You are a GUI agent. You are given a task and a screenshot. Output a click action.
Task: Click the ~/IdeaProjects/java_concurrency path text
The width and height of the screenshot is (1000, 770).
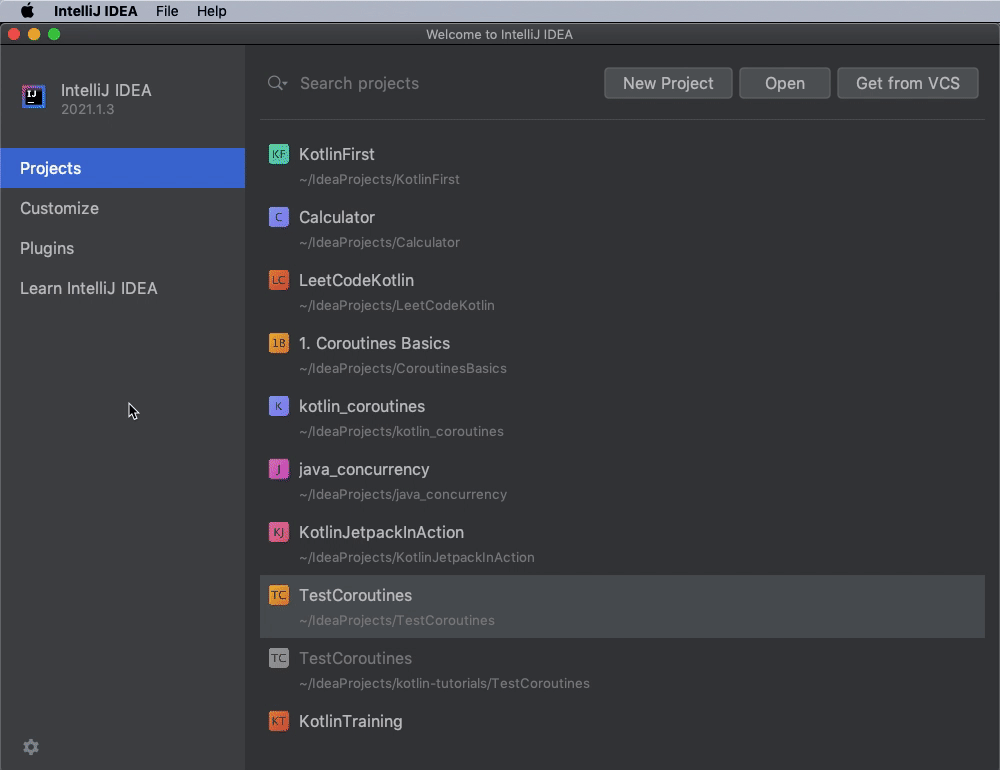(403, 494)
